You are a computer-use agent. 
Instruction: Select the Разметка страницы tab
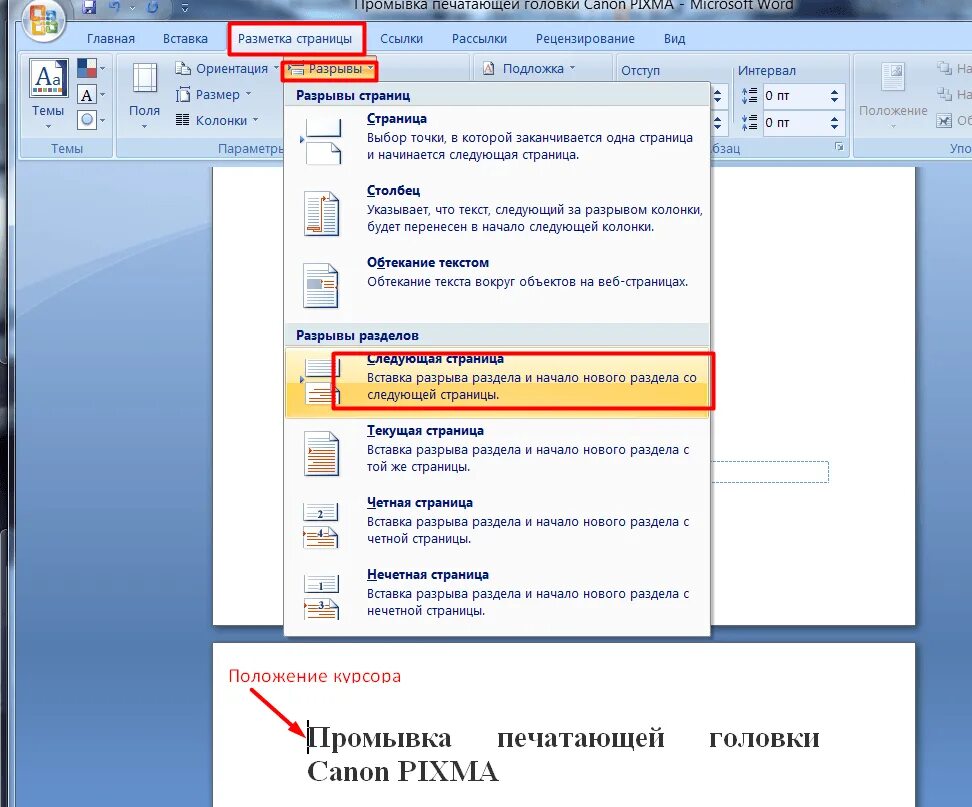tap(295, 38)
